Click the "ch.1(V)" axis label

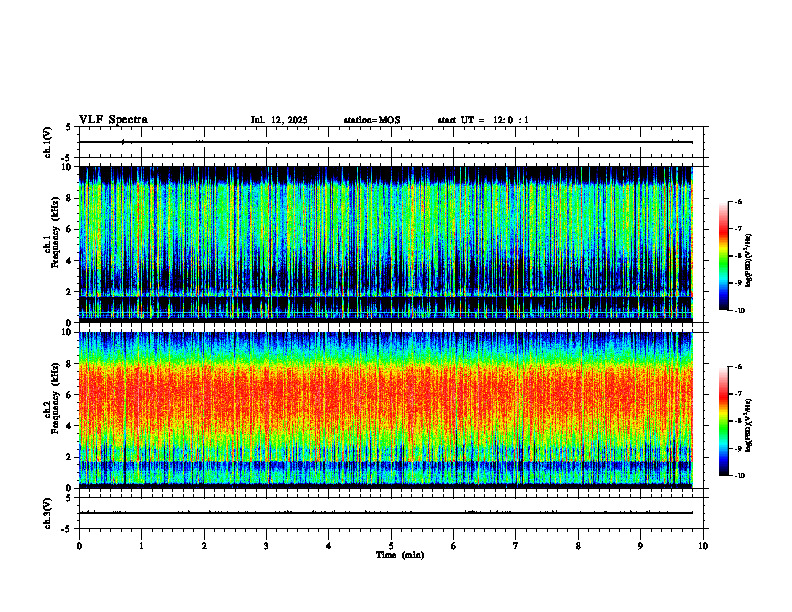click(48, 142)
